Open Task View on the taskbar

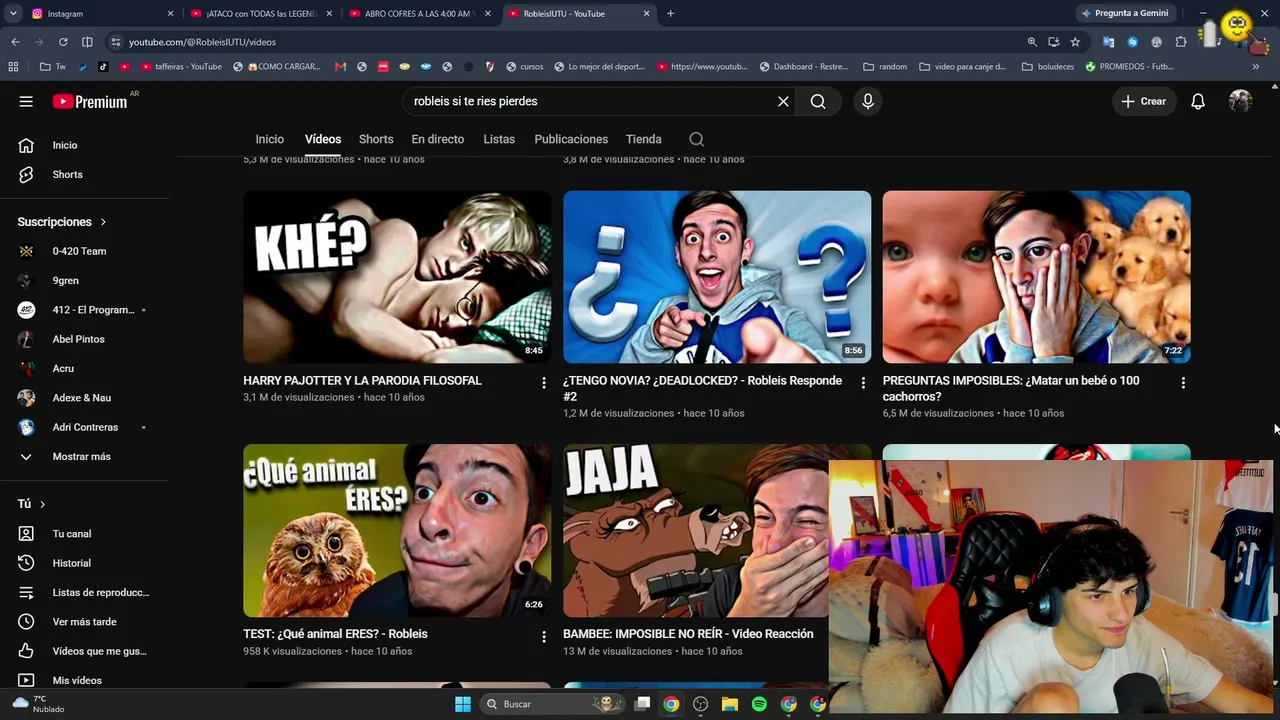tap(642, 704)
